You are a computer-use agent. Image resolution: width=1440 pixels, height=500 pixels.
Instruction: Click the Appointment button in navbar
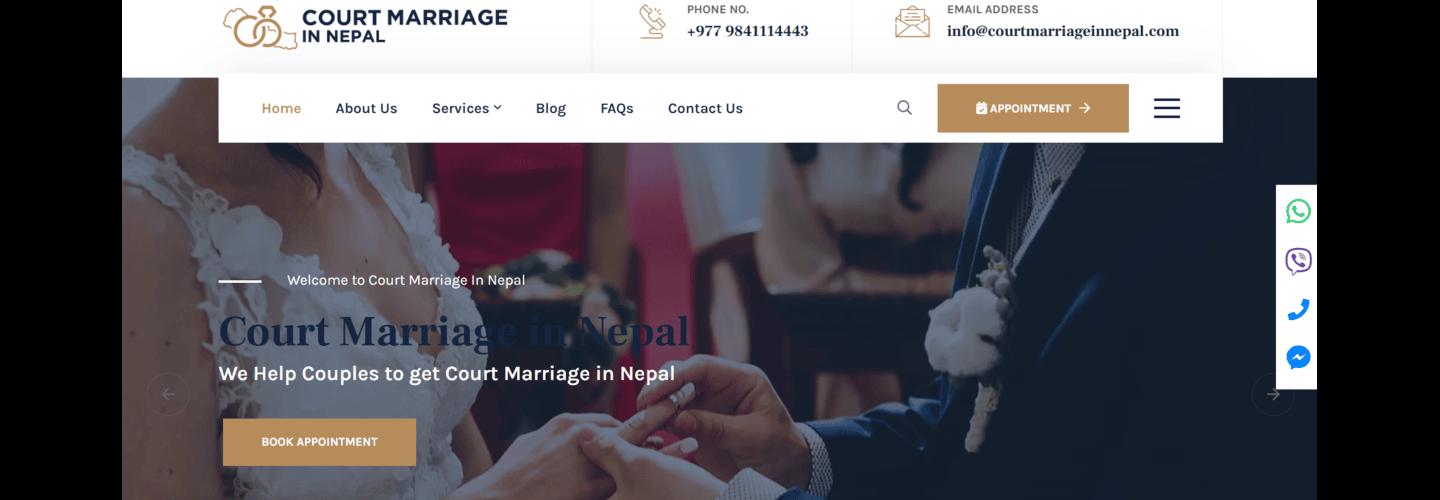[x=1033, y=108]
